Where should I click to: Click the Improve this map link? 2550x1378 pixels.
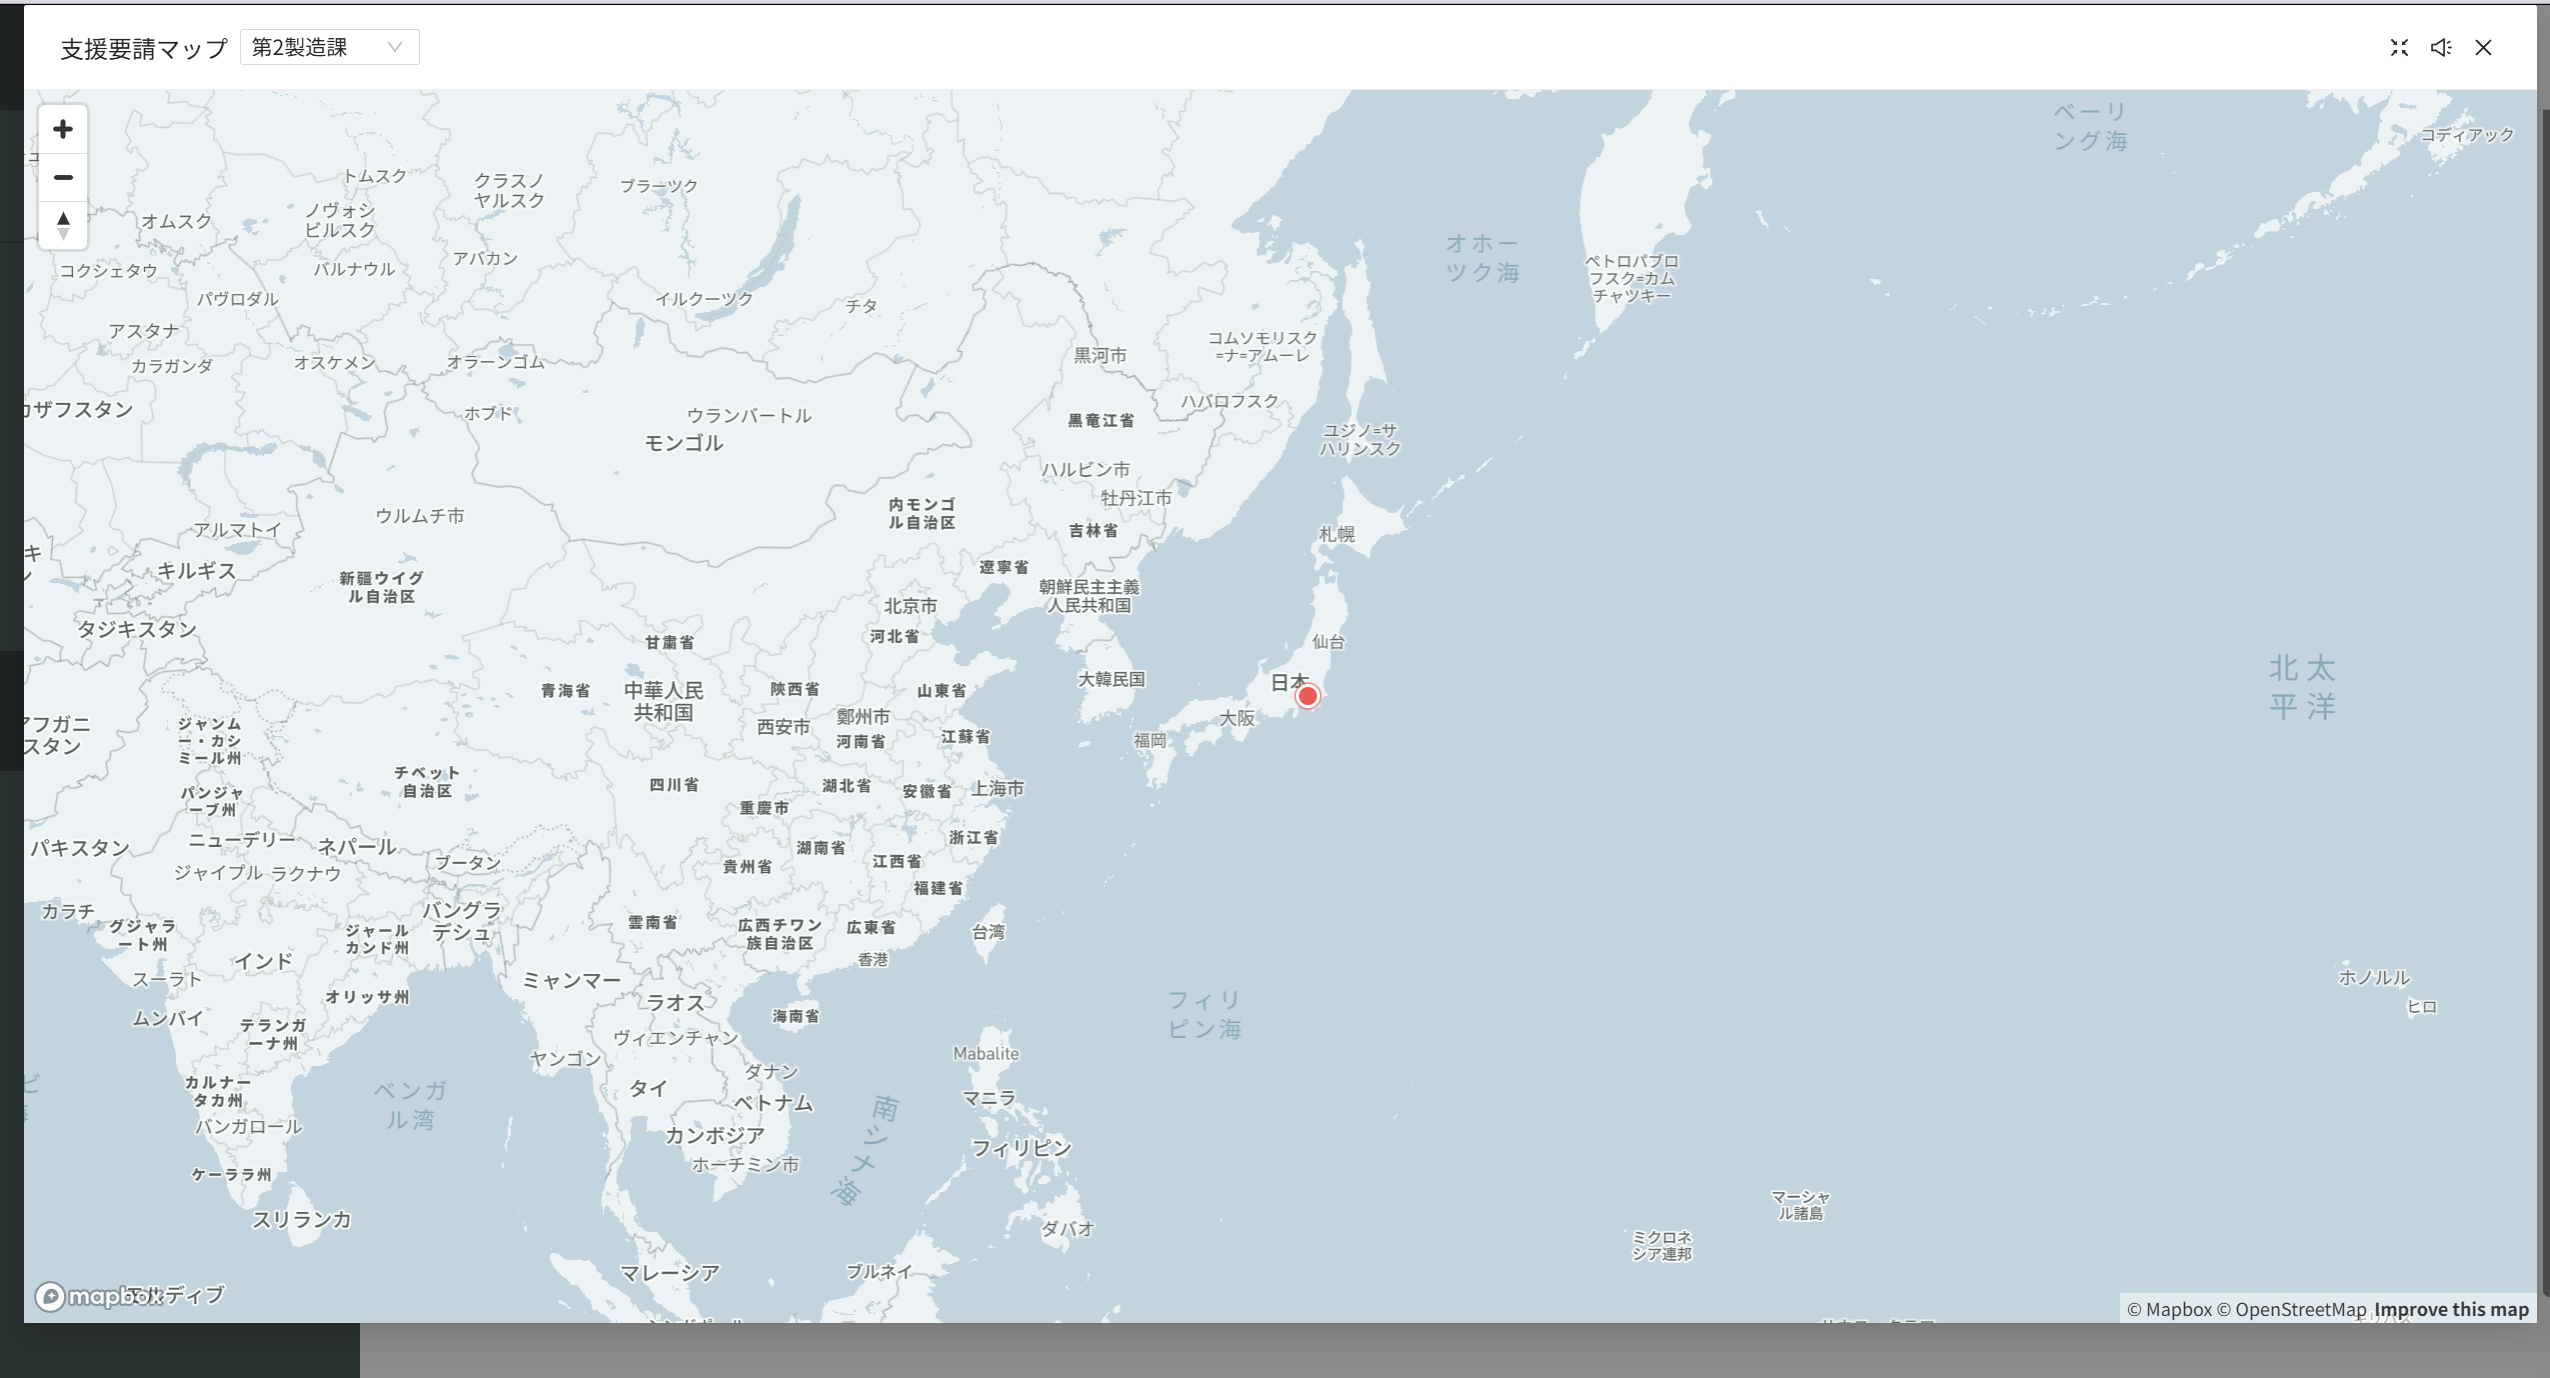pyautogui.click(x=2451, y=1309)
